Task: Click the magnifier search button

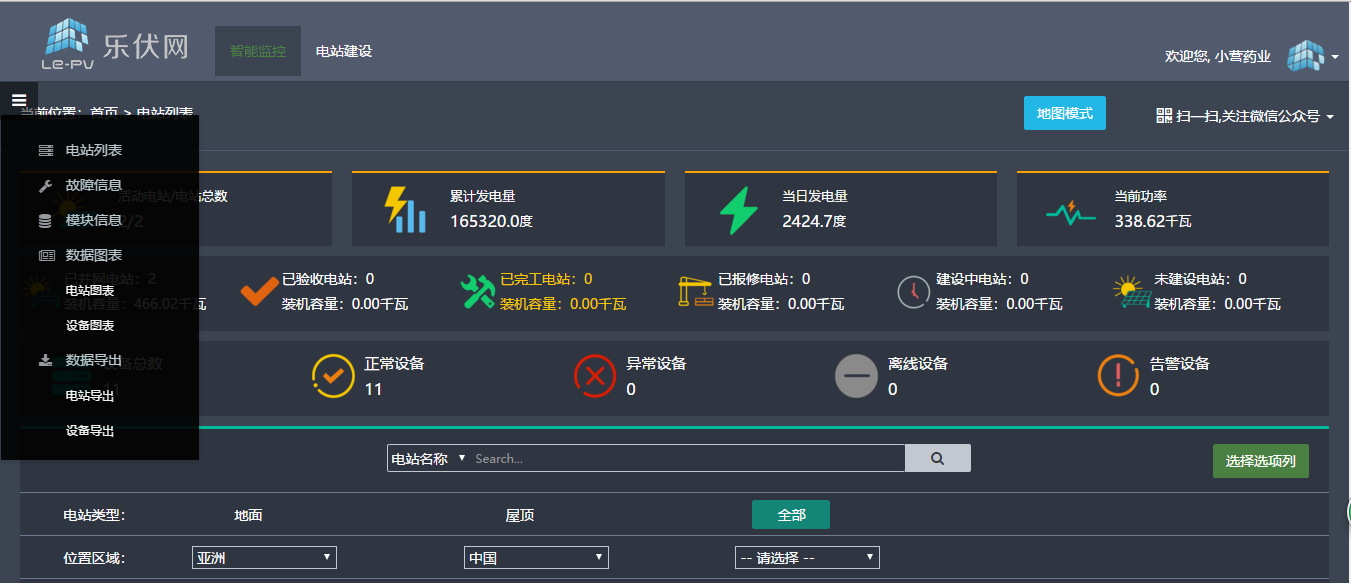Action: point(937,458)
